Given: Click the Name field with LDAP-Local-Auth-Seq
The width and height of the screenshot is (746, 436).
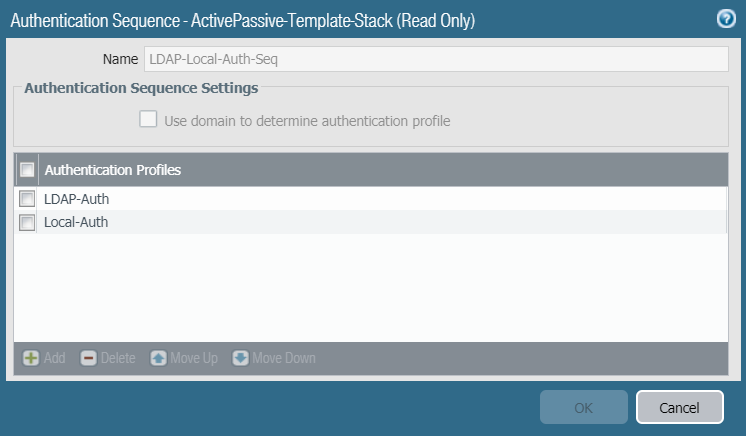Looking at the screenshot, I should coord(436,59).
